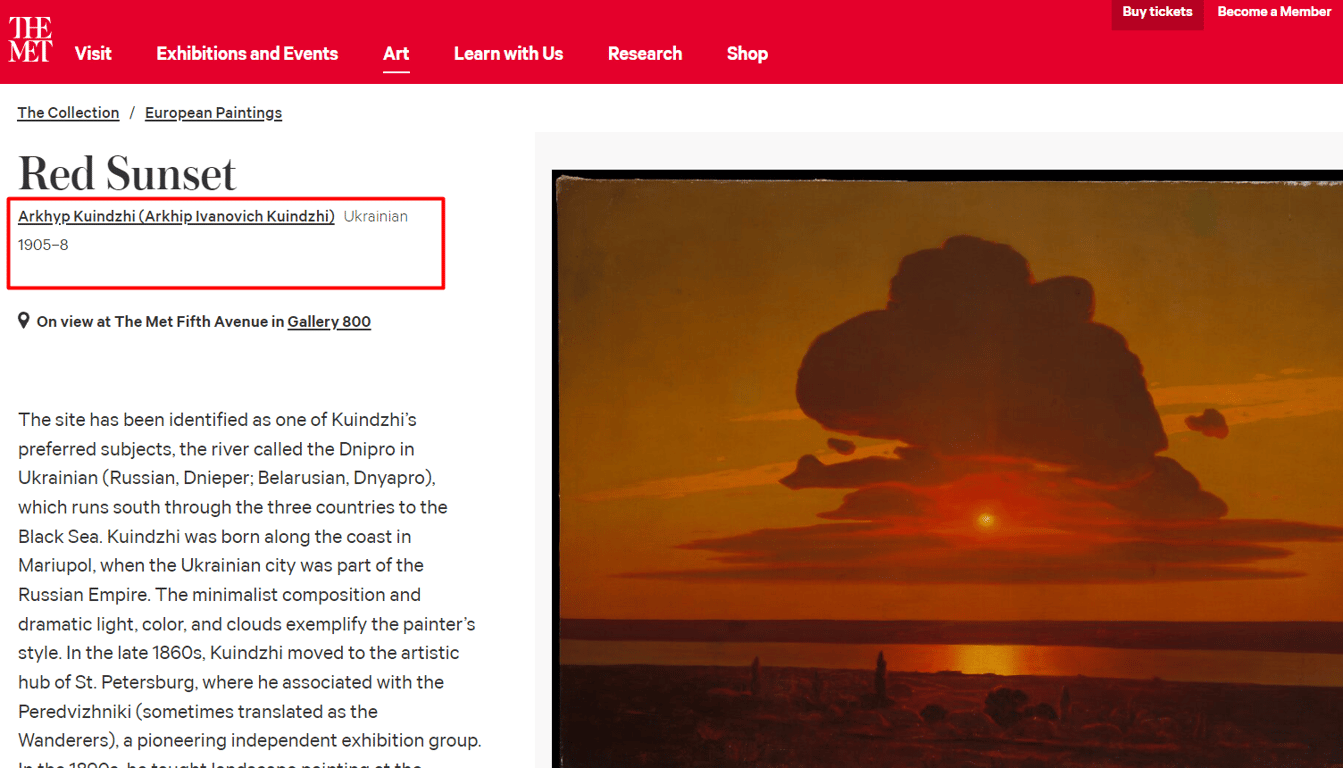Open the Exhibitions and Events menu
The image size is (1343, 768).
[247, 54]
